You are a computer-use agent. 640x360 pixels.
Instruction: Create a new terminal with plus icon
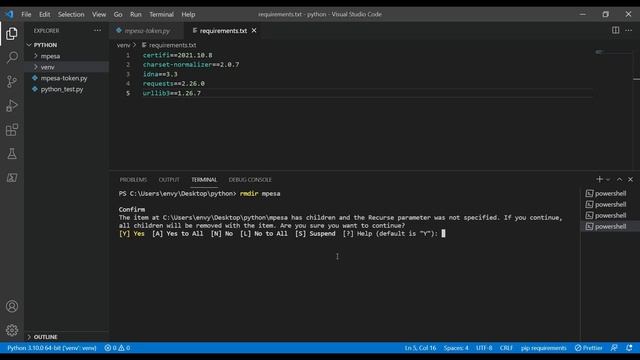[x=599, y=179]
